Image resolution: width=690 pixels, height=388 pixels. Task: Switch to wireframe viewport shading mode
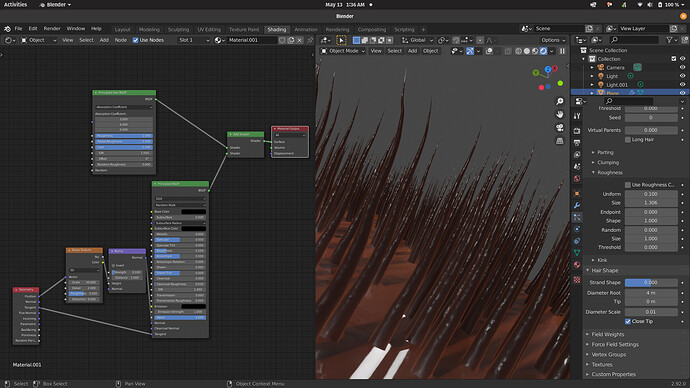tap(518, 51)
